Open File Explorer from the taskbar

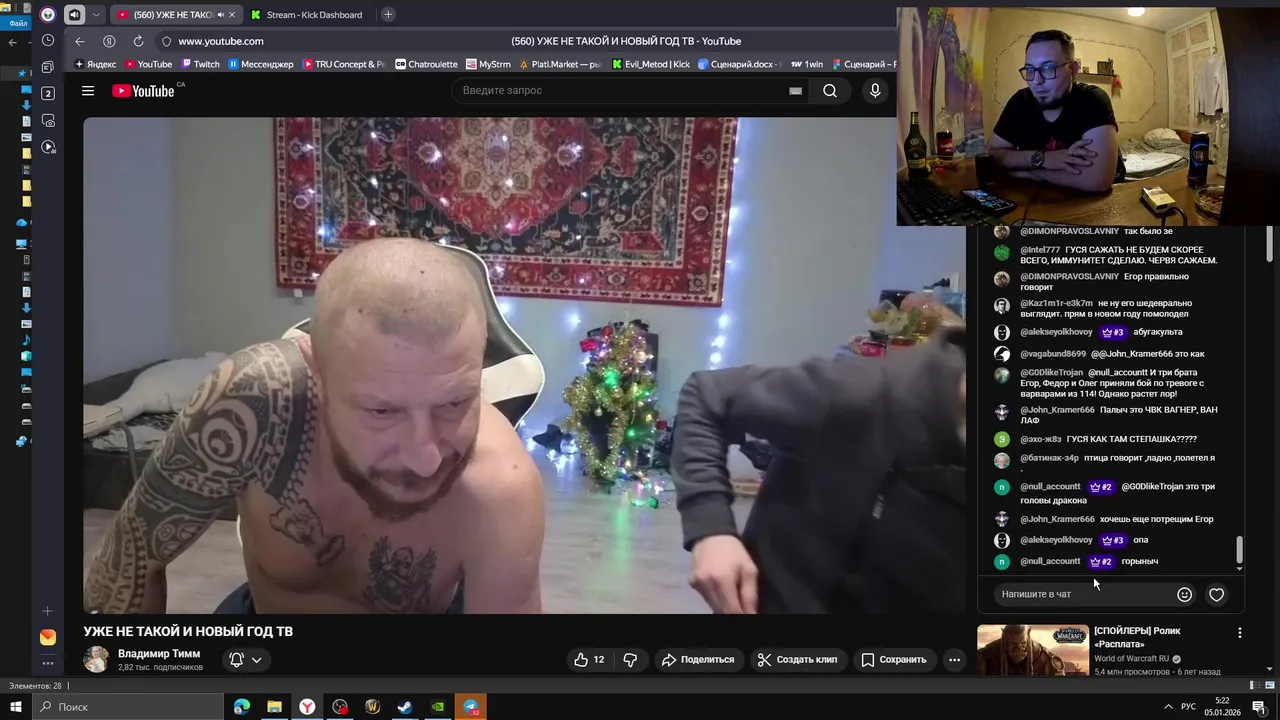tap(274, 707)
